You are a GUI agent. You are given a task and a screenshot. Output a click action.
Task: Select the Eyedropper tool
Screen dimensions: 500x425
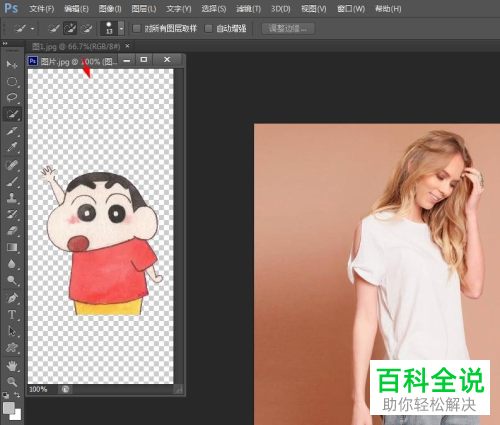(x=12, y=147)
